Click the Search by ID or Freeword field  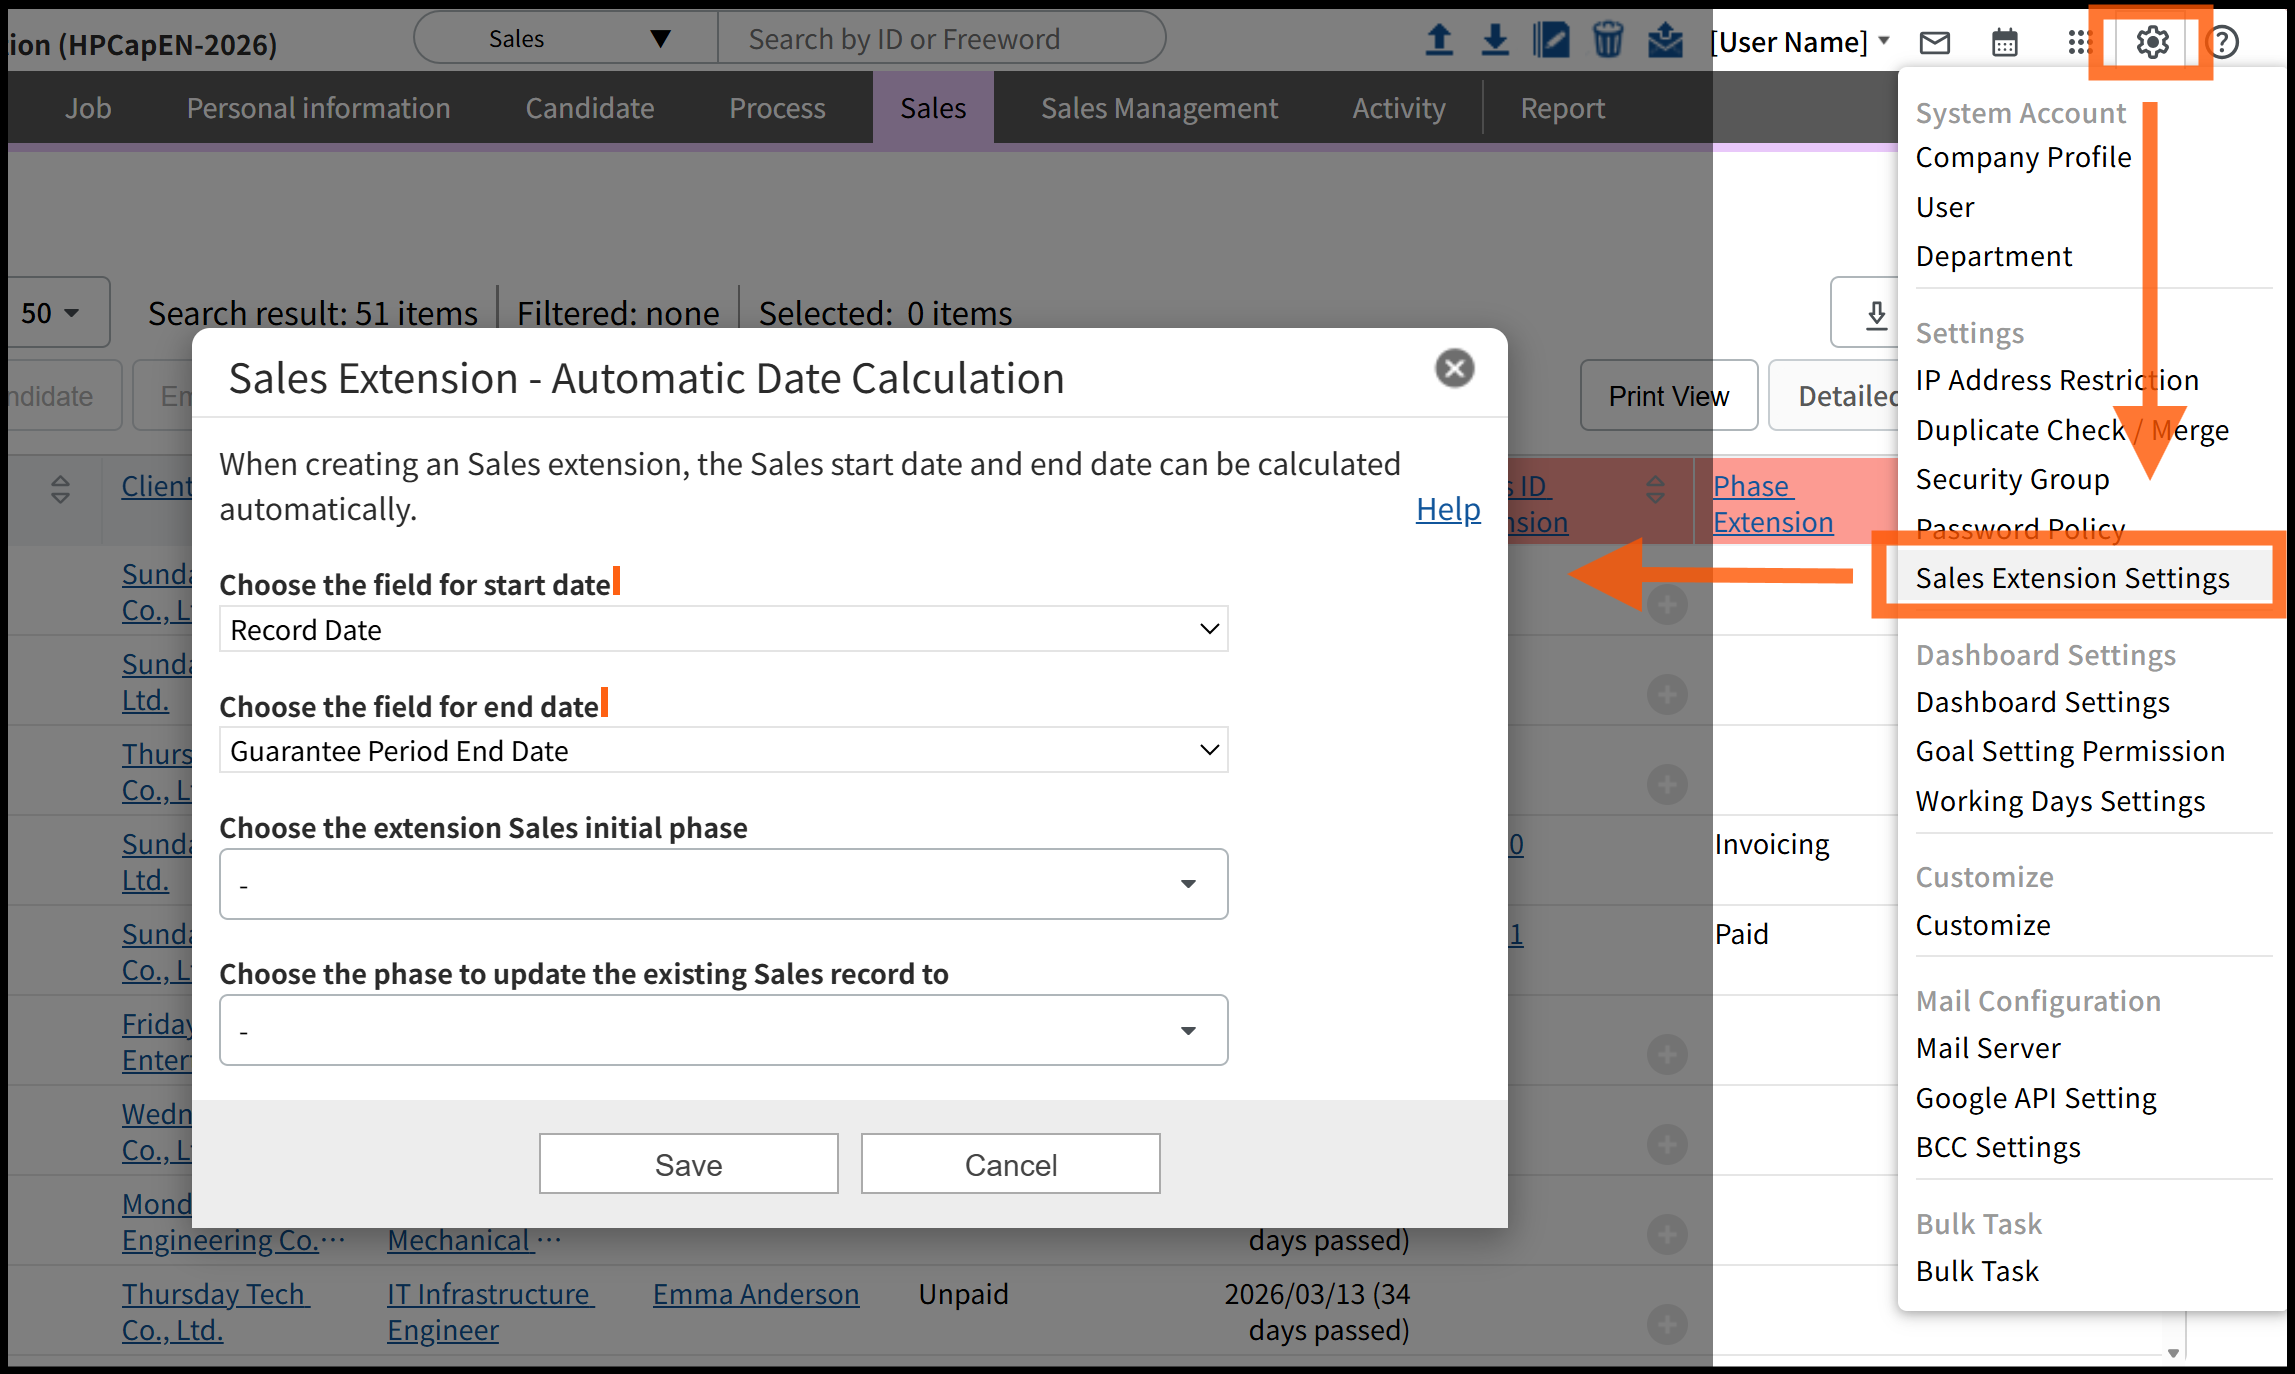pos(940,39)
